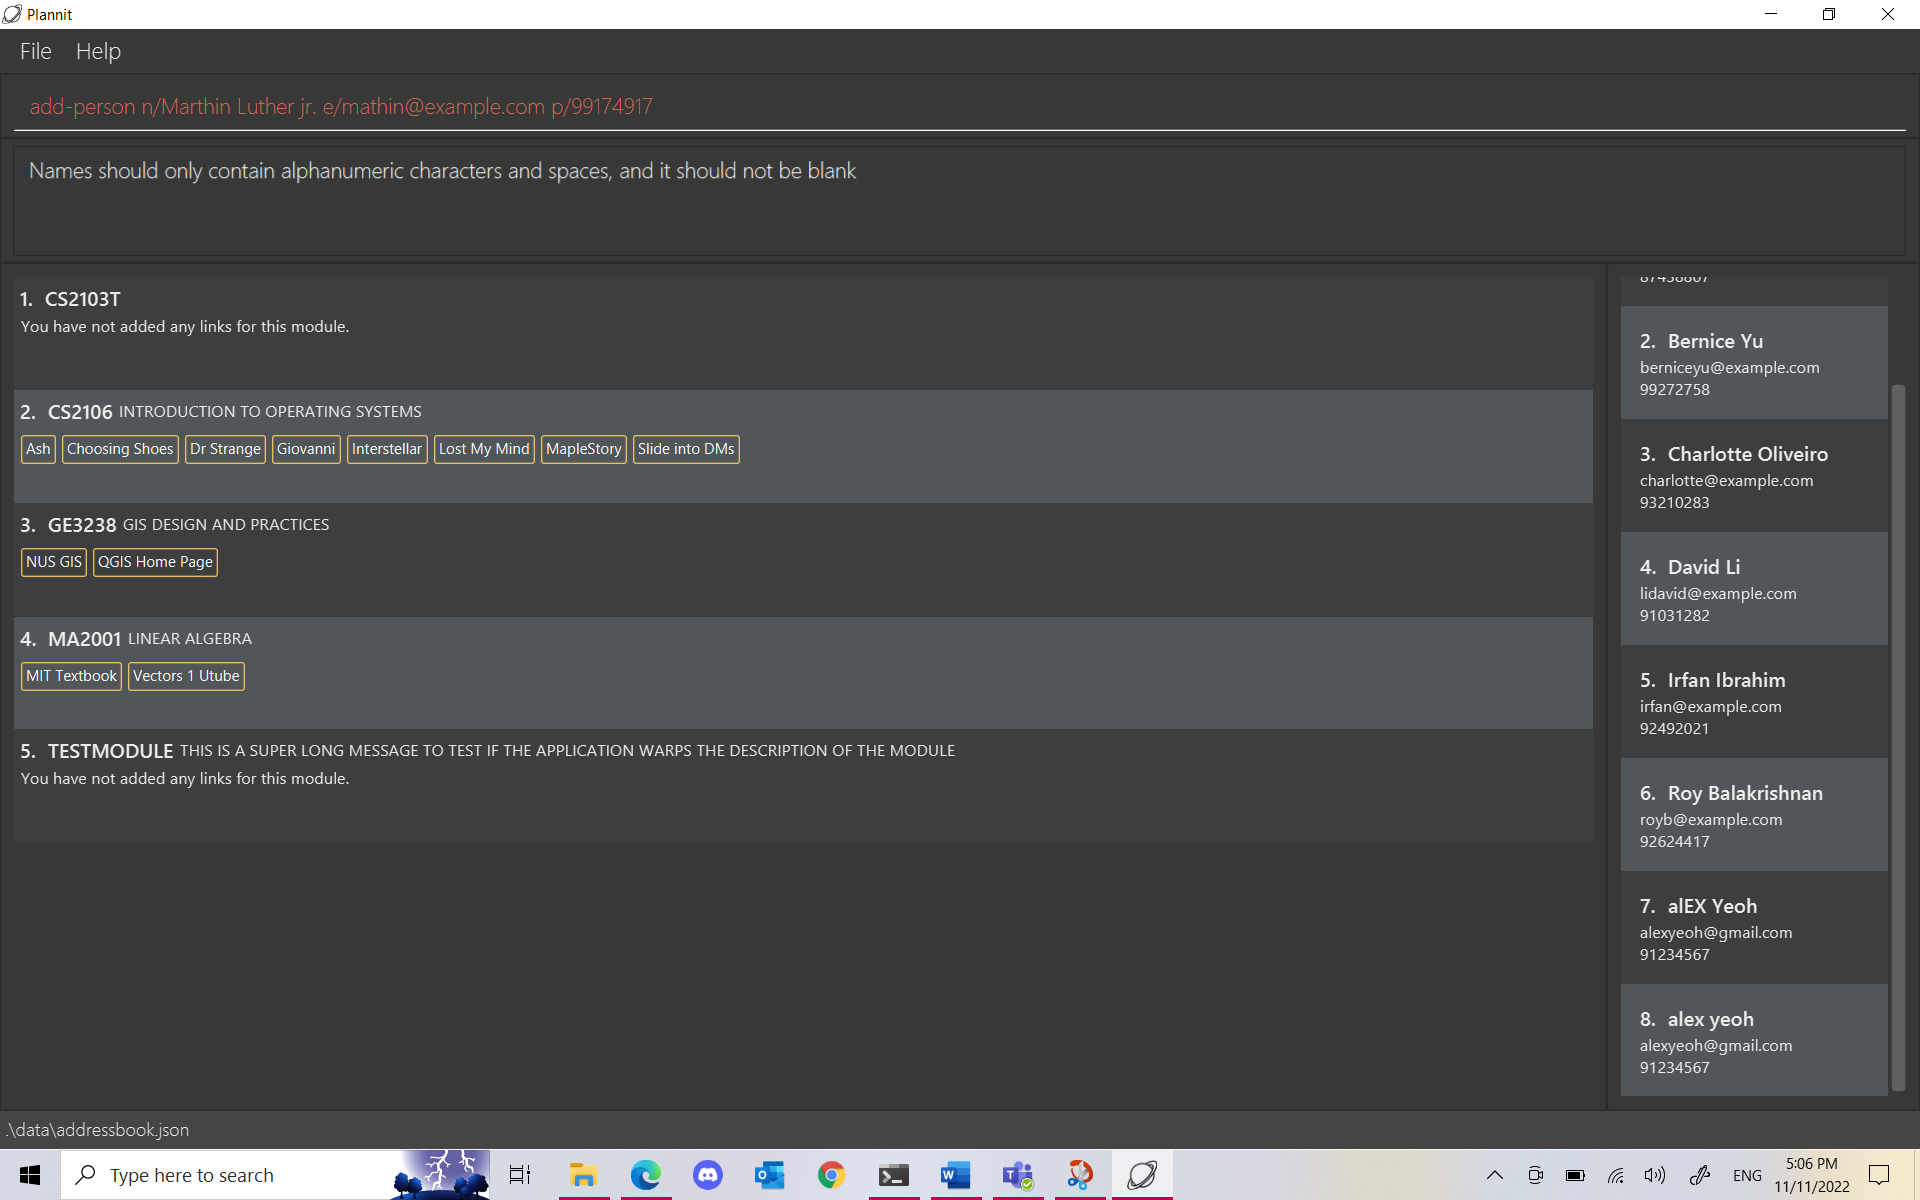Open the Slide into DMs link
Screen dimensions: 1920x1200
tap(686, 449)
